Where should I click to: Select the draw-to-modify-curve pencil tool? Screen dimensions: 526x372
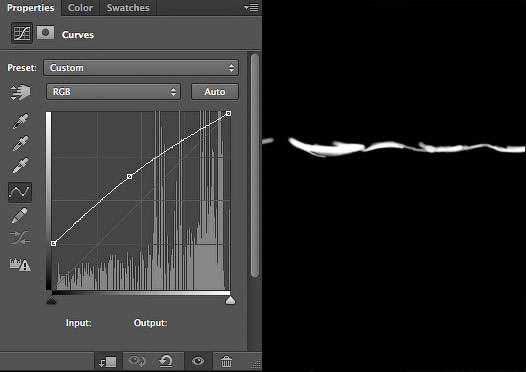tap(19, 216)
